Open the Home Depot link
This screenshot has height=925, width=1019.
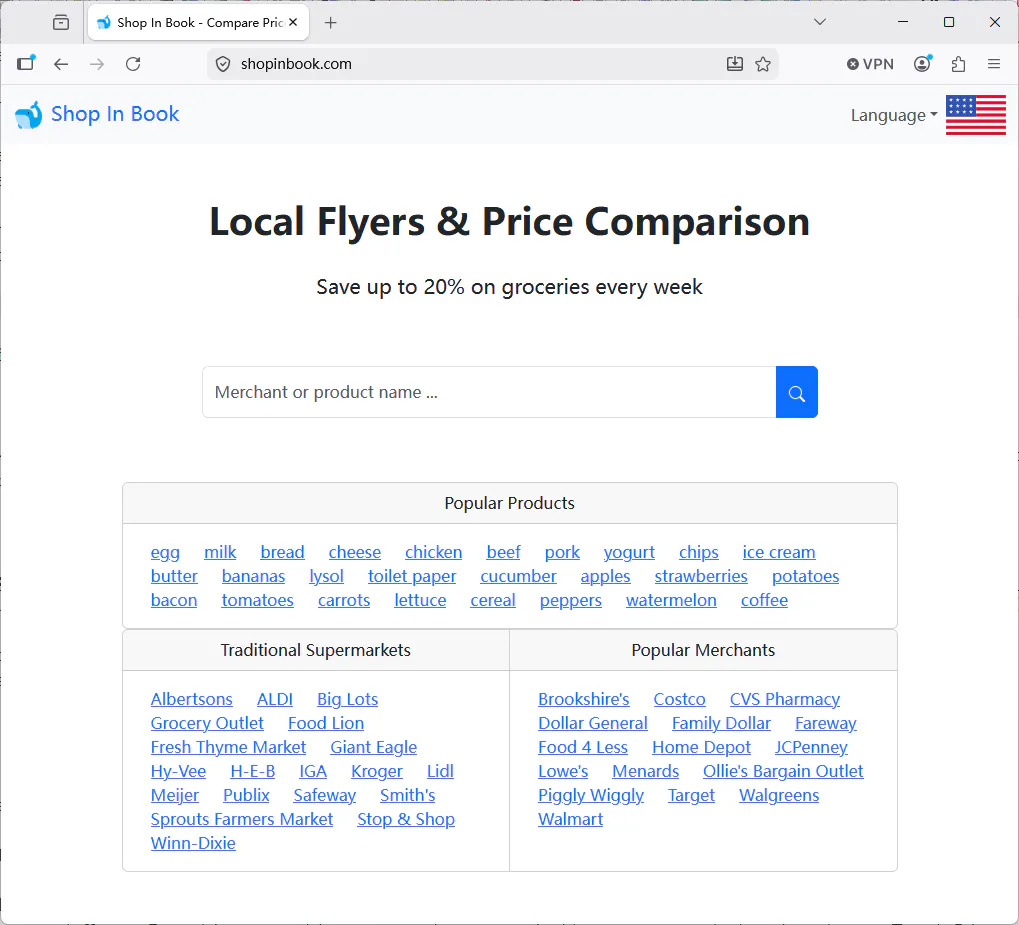[x=701, y=747]
